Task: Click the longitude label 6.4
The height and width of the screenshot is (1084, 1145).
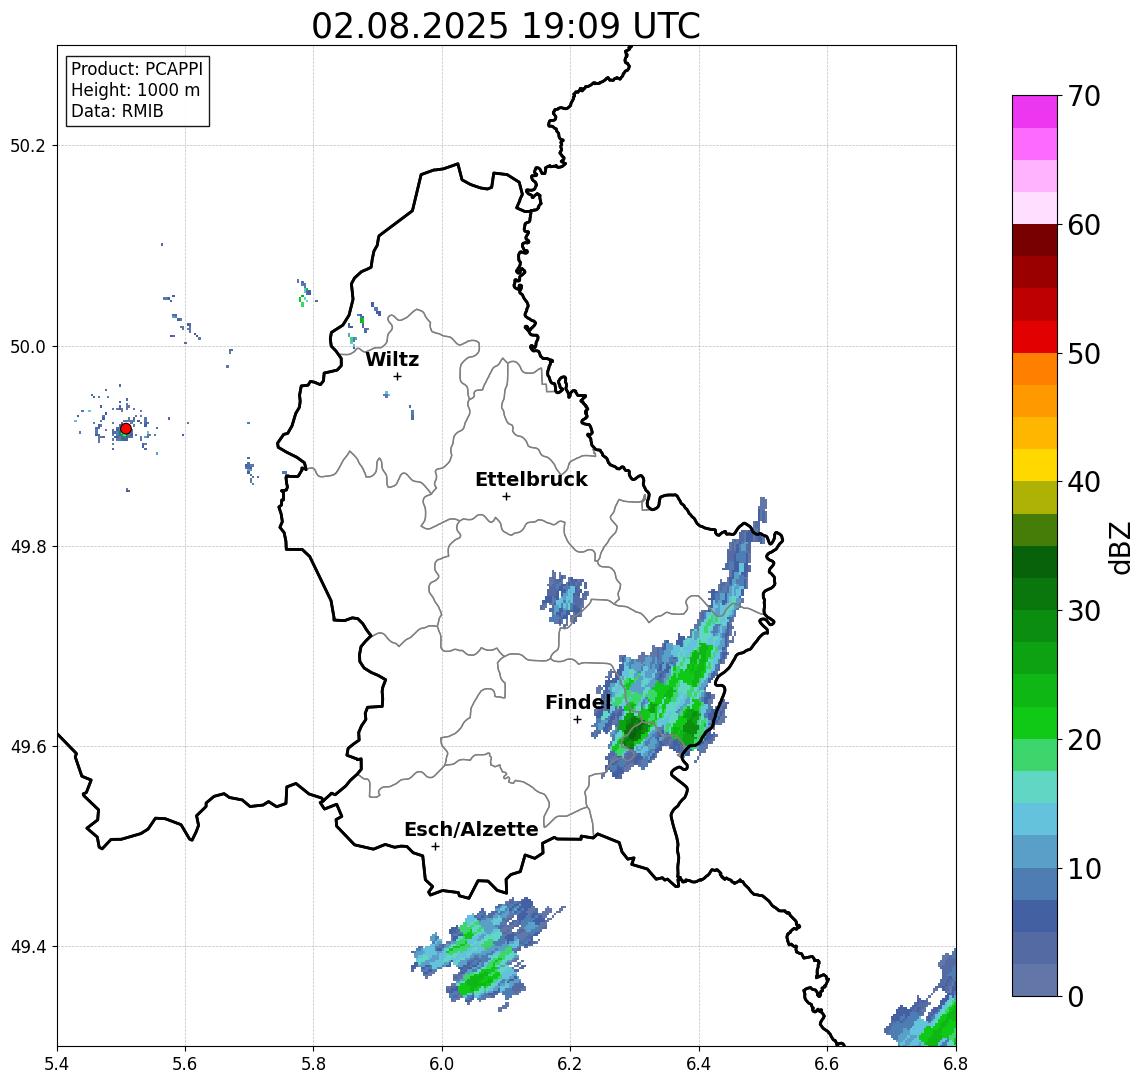Action: [x=699, y=1064]
